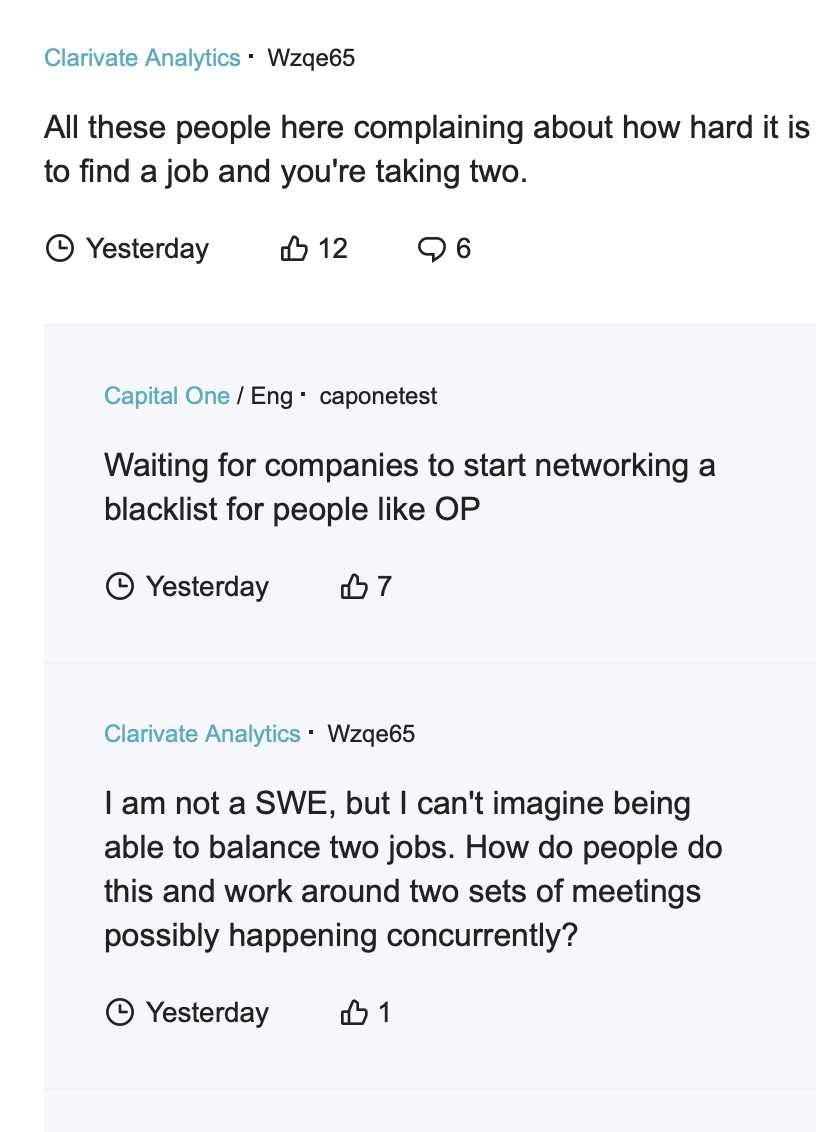Open replies via the speech bubble icon
The height and width of the screenshot is (1132, 832).
point(432,249)
